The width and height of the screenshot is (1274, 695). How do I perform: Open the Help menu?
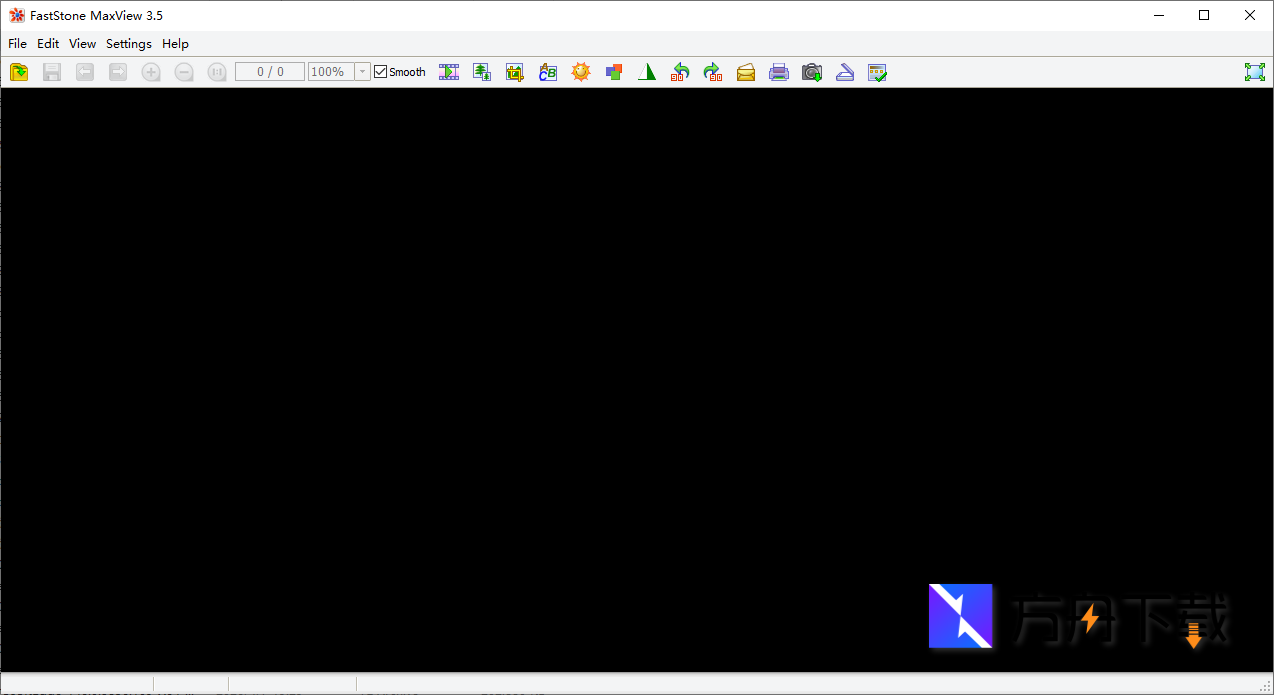(x=175, y=43)
